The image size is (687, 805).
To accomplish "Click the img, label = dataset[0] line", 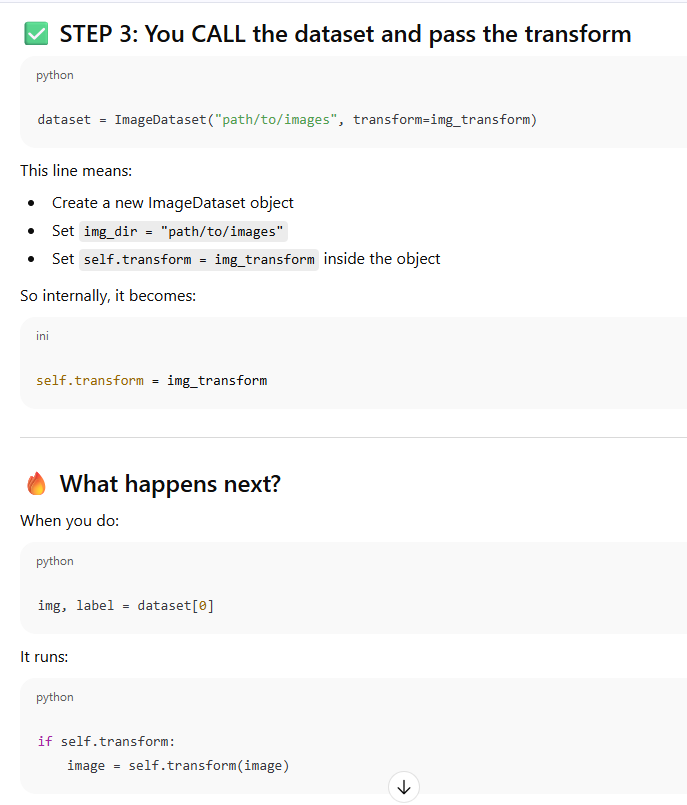I will 125,606.
